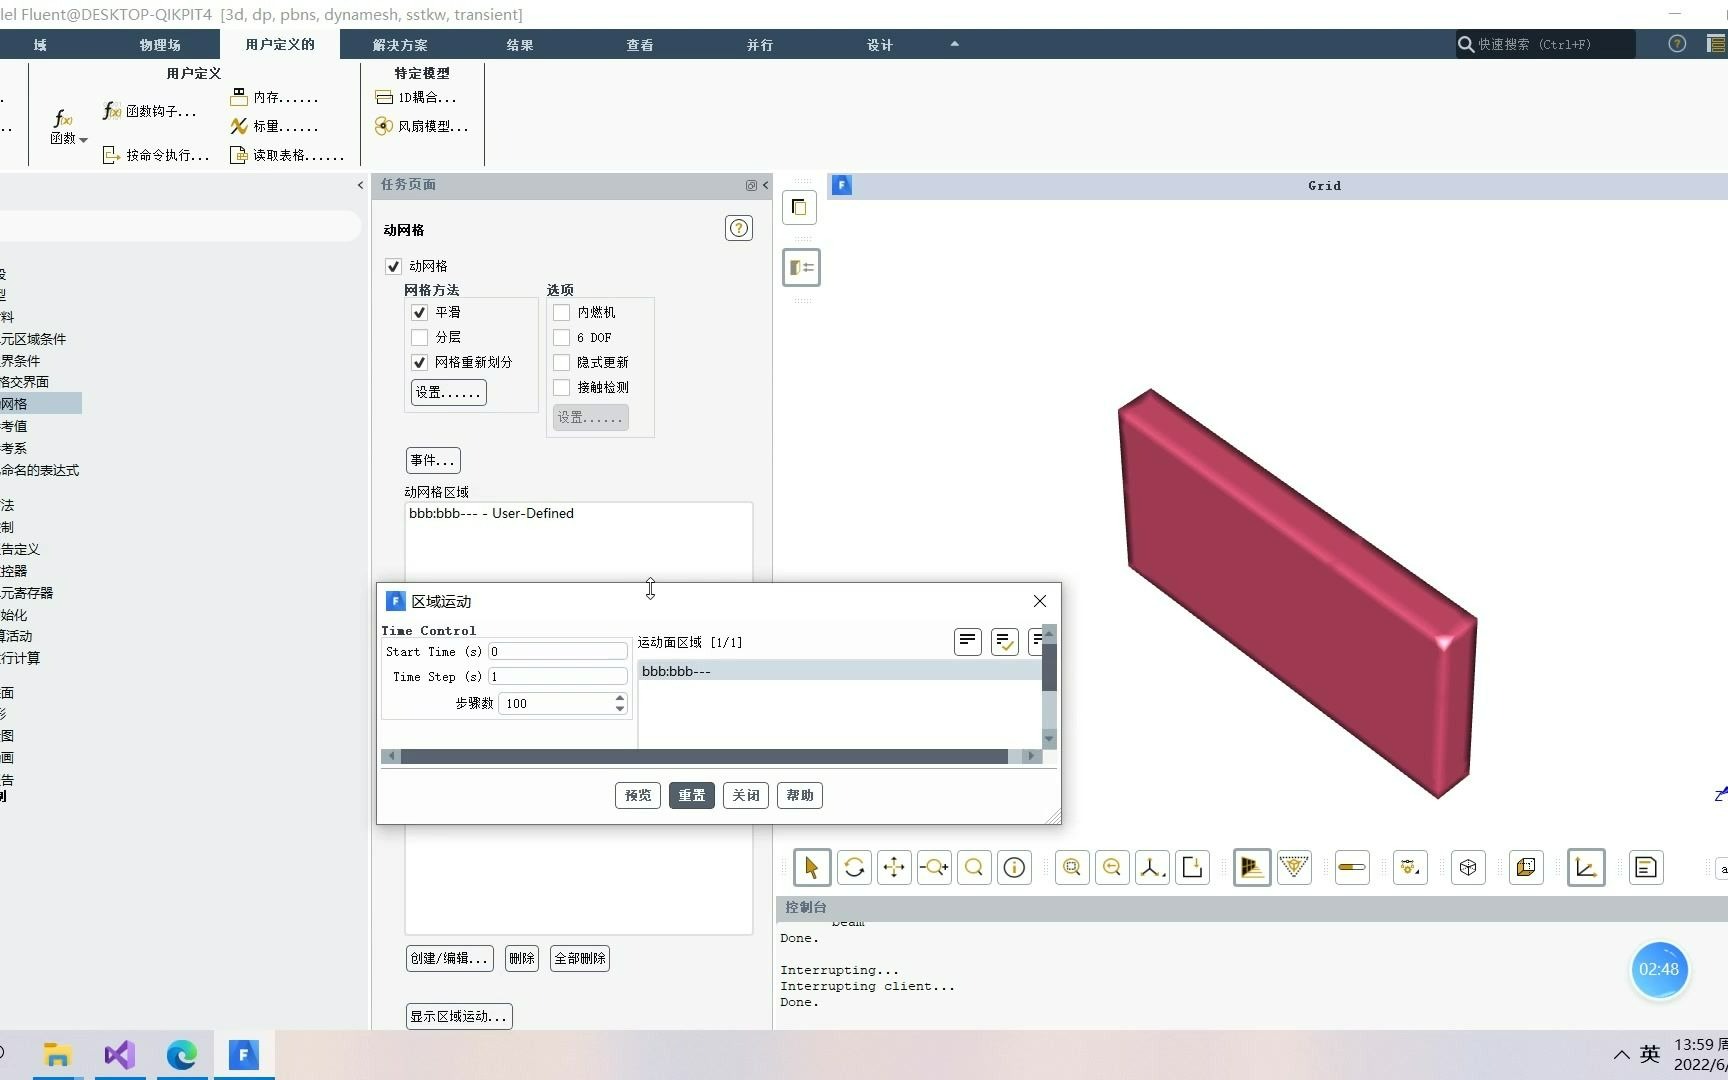Image resolution: width=1728 pixels, height=1080 pixels.
Task: Open the 设计 ribbon tab
Action: pyautogui.click(x=880, y=45)
